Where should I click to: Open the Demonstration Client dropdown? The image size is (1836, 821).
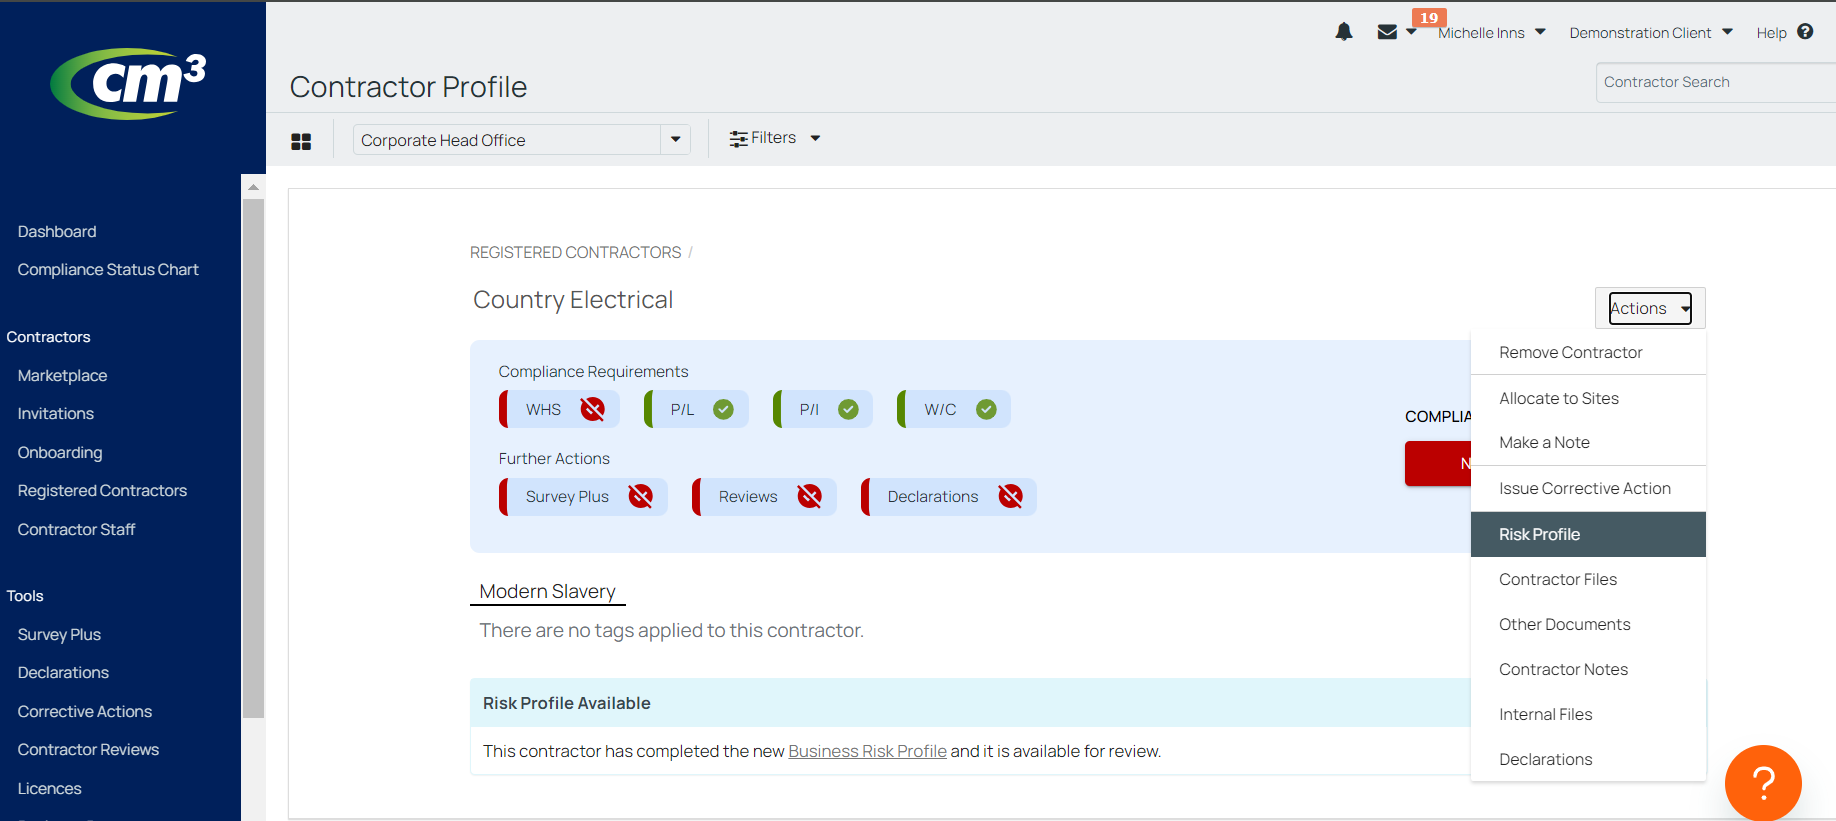[x=1651, y=33]
